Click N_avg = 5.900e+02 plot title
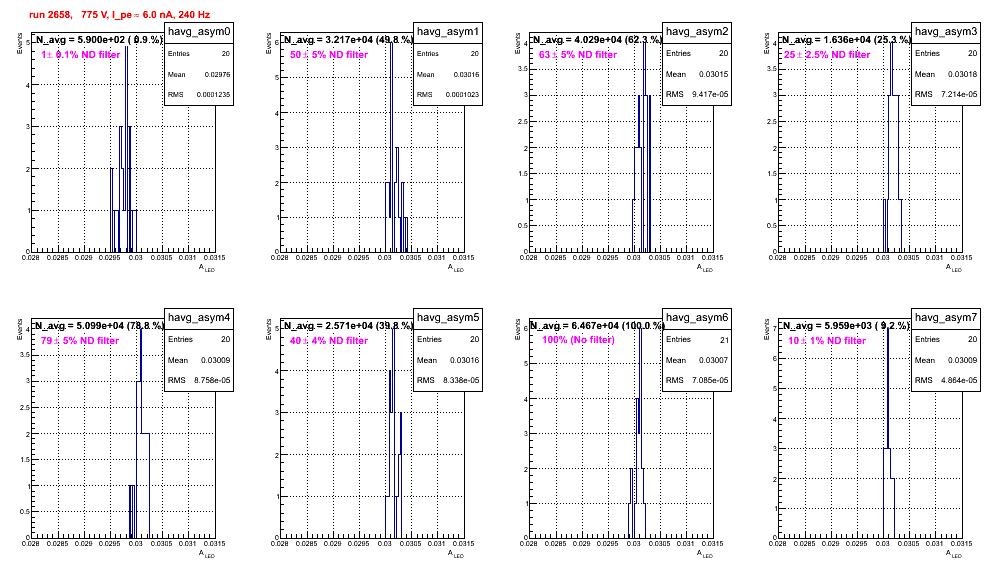This screenshot has width=996, height=572. coord(99,39)
